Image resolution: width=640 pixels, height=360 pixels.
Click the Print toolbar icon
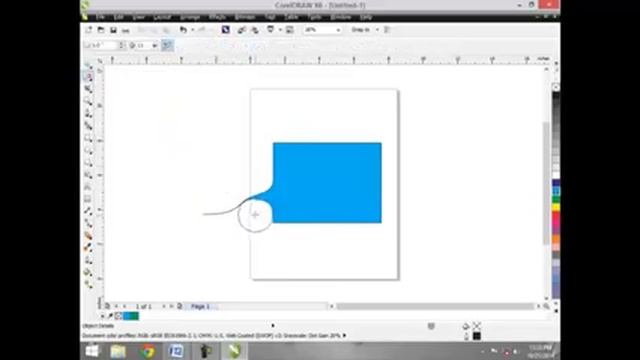[x=126, y=30]
